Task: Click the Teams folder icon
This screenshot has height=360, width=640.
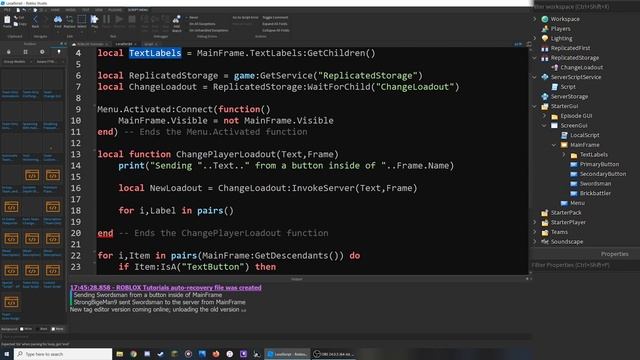Action: pos(545,232)
